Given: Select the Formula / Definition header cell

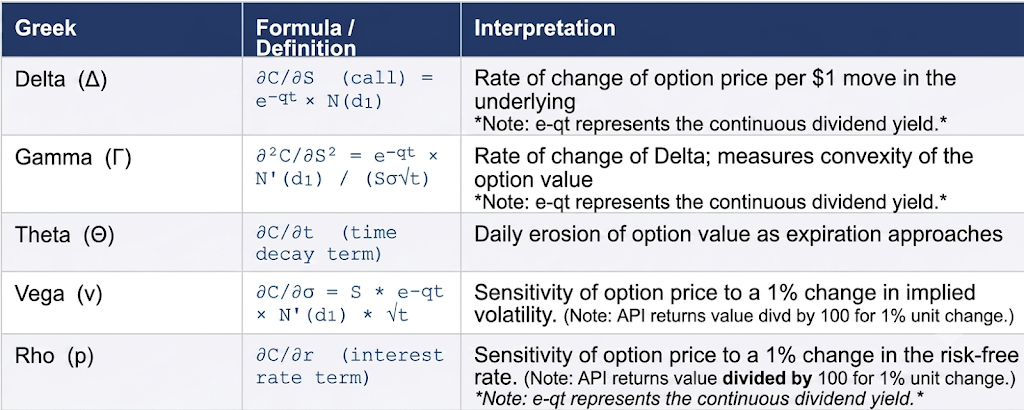Looking at the screenshot, I should click(306, 38).
